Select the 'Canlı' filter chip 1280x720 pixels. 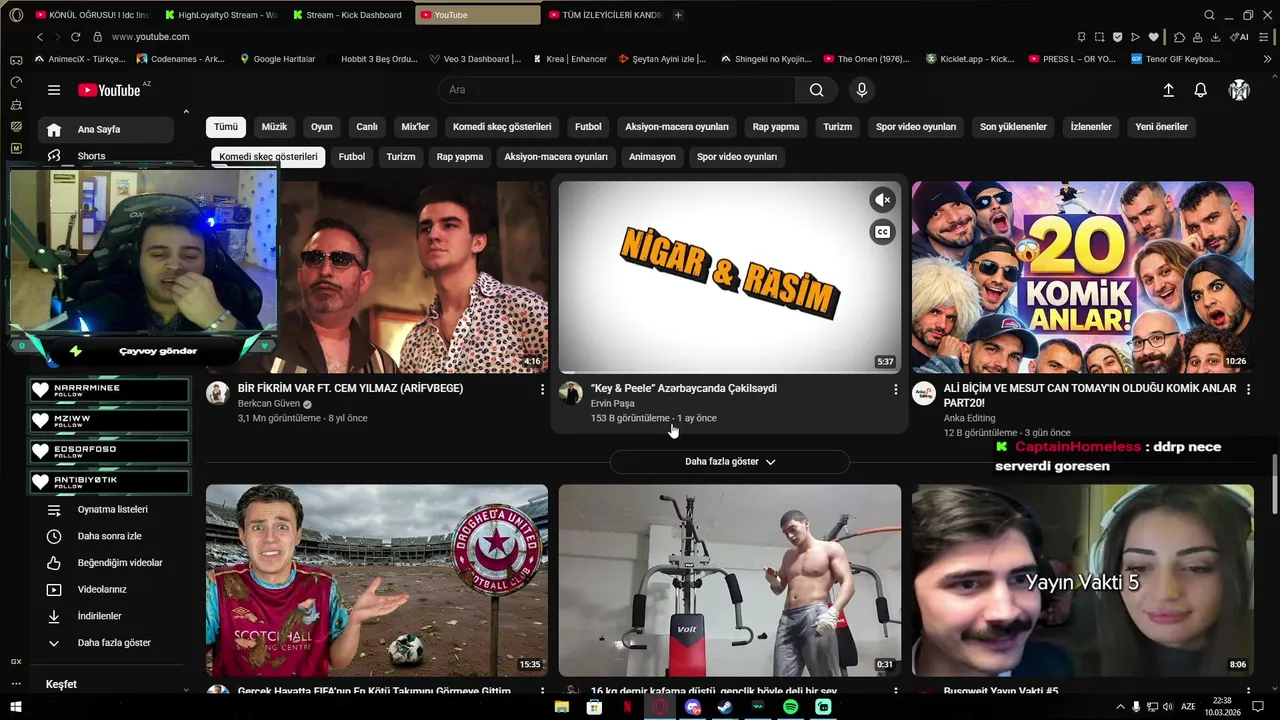[x=367, y=127]
